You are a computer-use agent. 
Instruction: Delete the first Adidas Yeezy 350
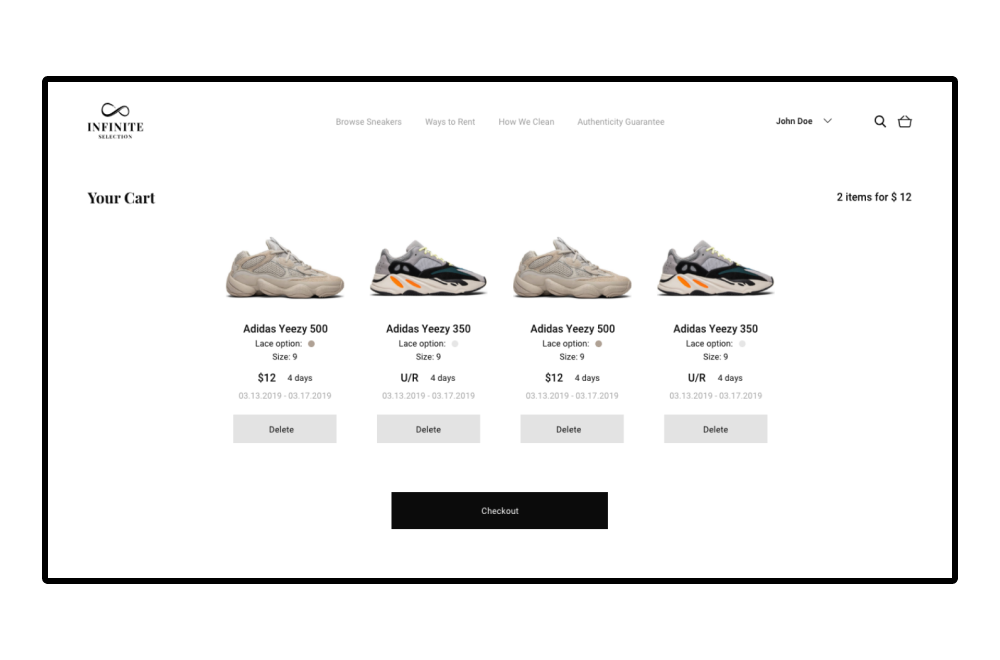[x=428, y=429]
